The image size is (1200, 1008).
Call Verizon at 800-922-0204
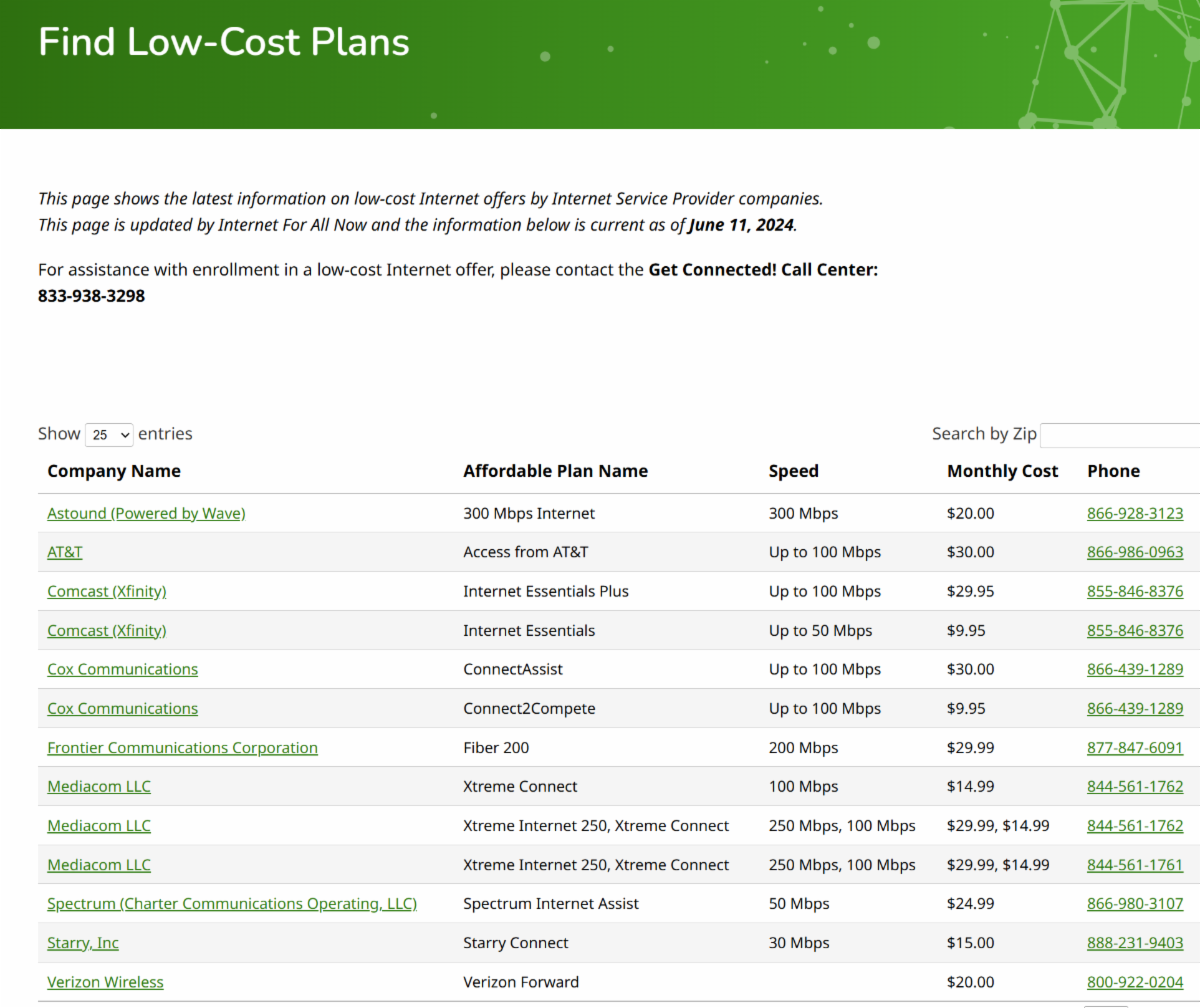pyautogui.click(x=1135, y=982)
